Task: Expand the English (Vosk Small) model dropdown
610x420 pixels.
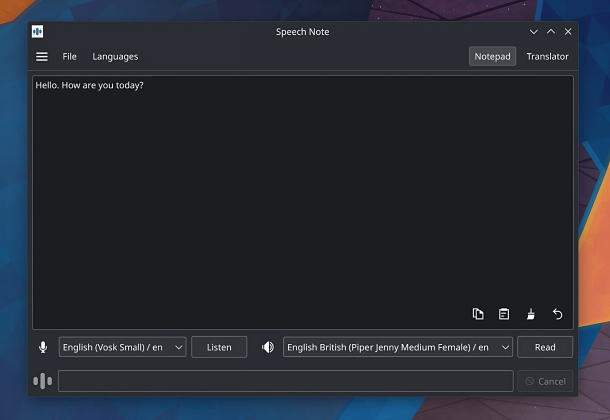Action: 122,347
